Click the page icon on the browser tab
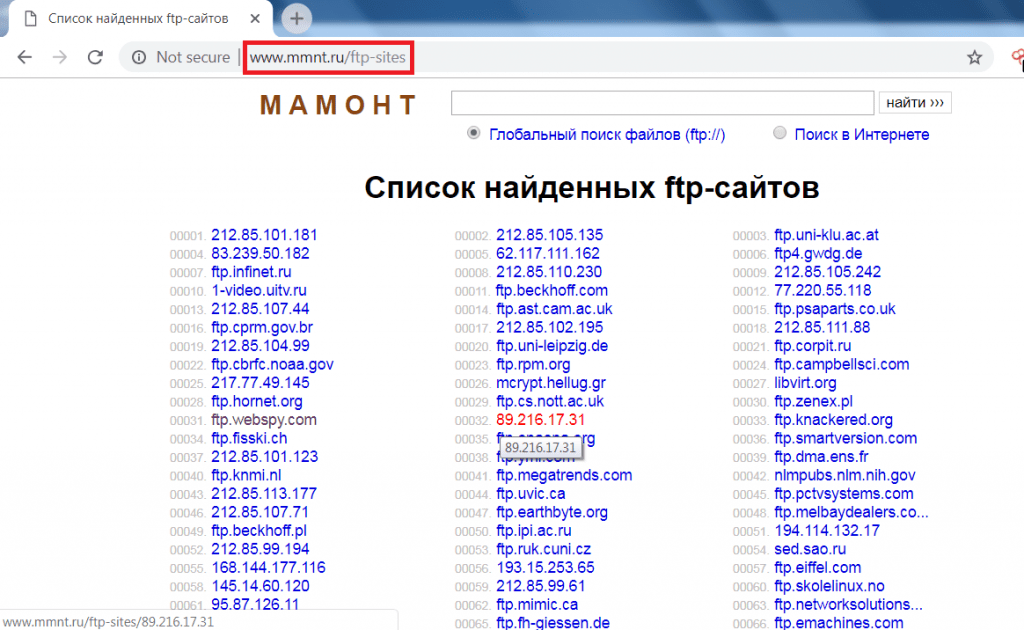The width and height of the screenshot is (1024, 630). click(x=28, y=17)
